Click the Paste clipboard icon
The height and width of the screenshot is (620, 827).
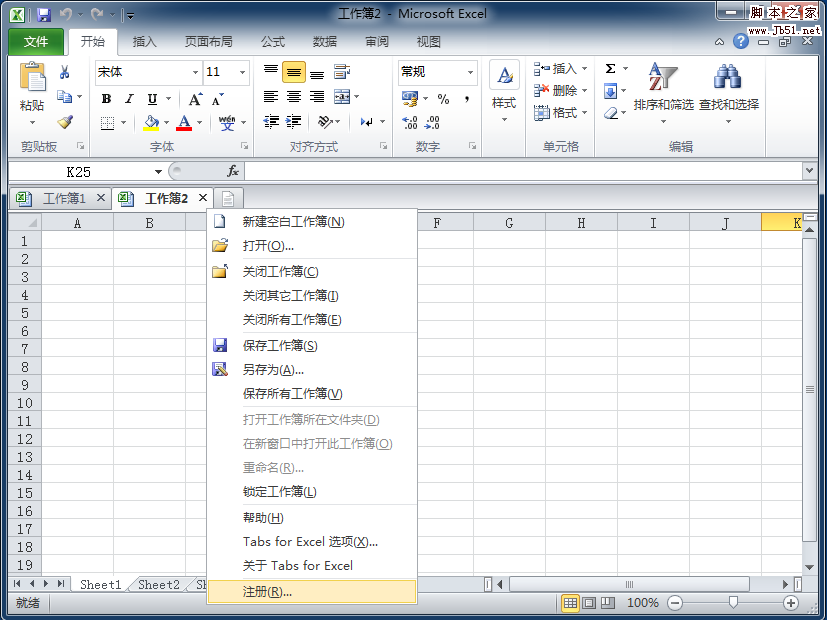32,76
